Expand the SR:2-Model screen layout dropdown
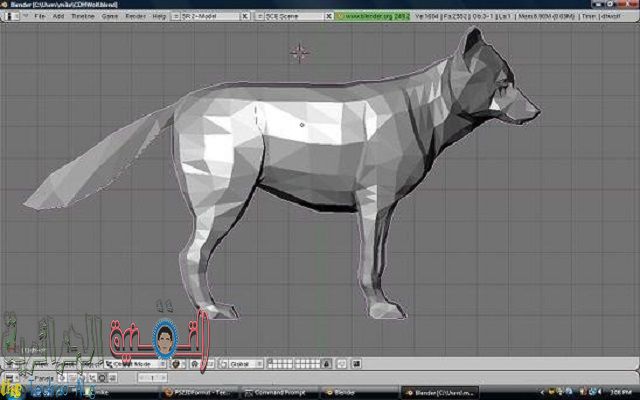 (211, 19)
